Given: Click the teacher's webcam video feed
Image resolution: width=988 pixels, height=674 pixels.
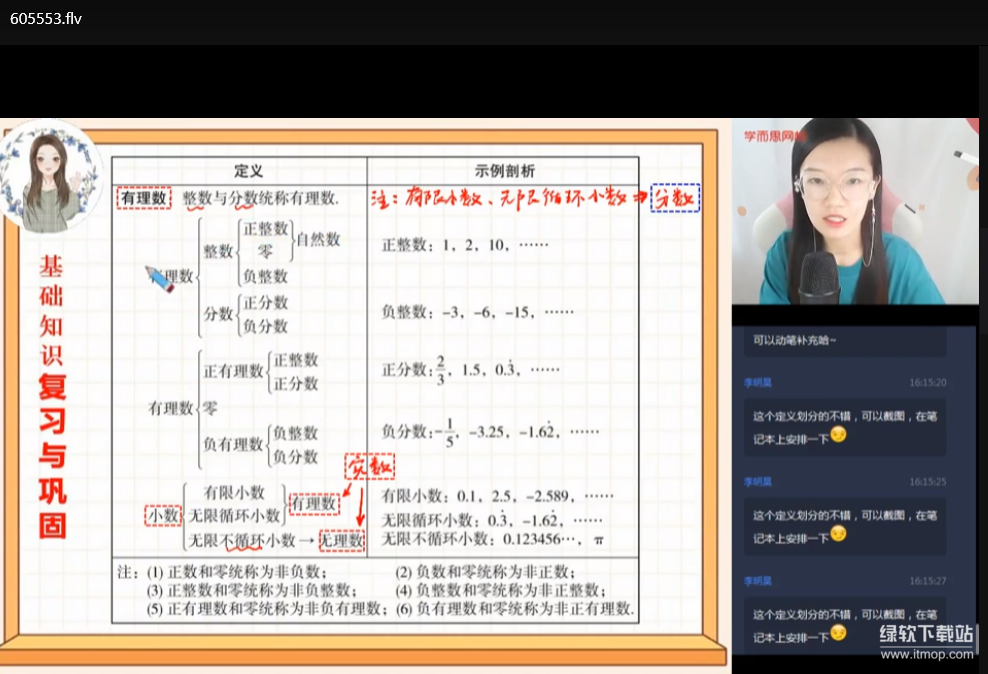Looking at the screenshot, I should click(855, 212).
